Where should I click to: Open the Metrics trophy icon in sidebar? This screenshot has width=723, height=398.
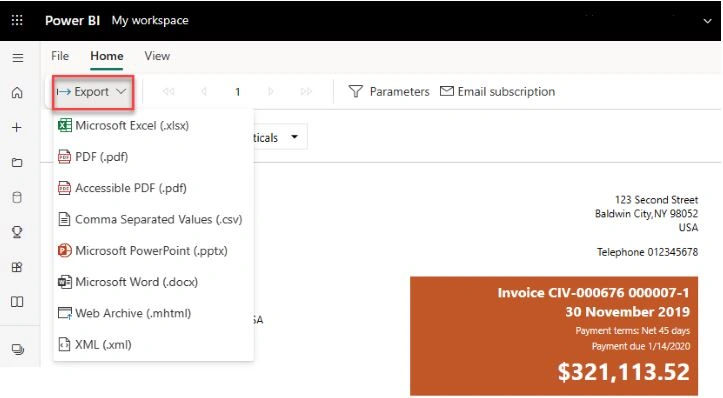coord(17,232)
